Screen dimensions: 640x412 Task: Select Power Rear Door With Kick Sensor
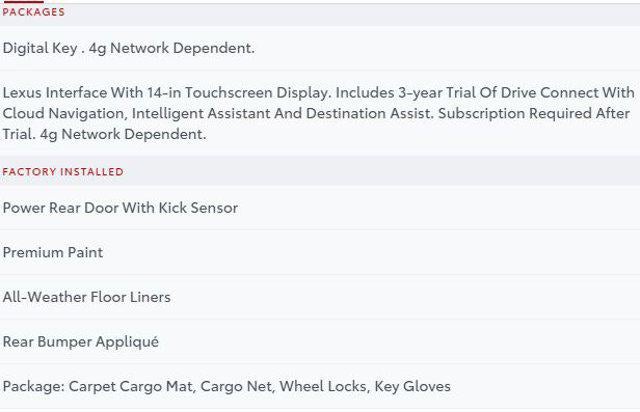pyautogui.click(x=120, y=208)
